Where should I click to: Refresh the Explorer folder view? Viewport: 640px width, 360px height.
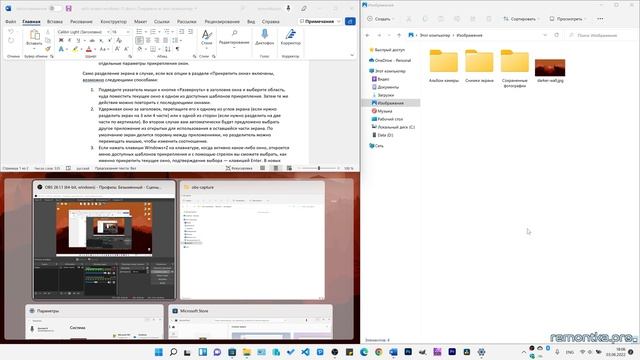pyautogui.click(x=556, y=36)
